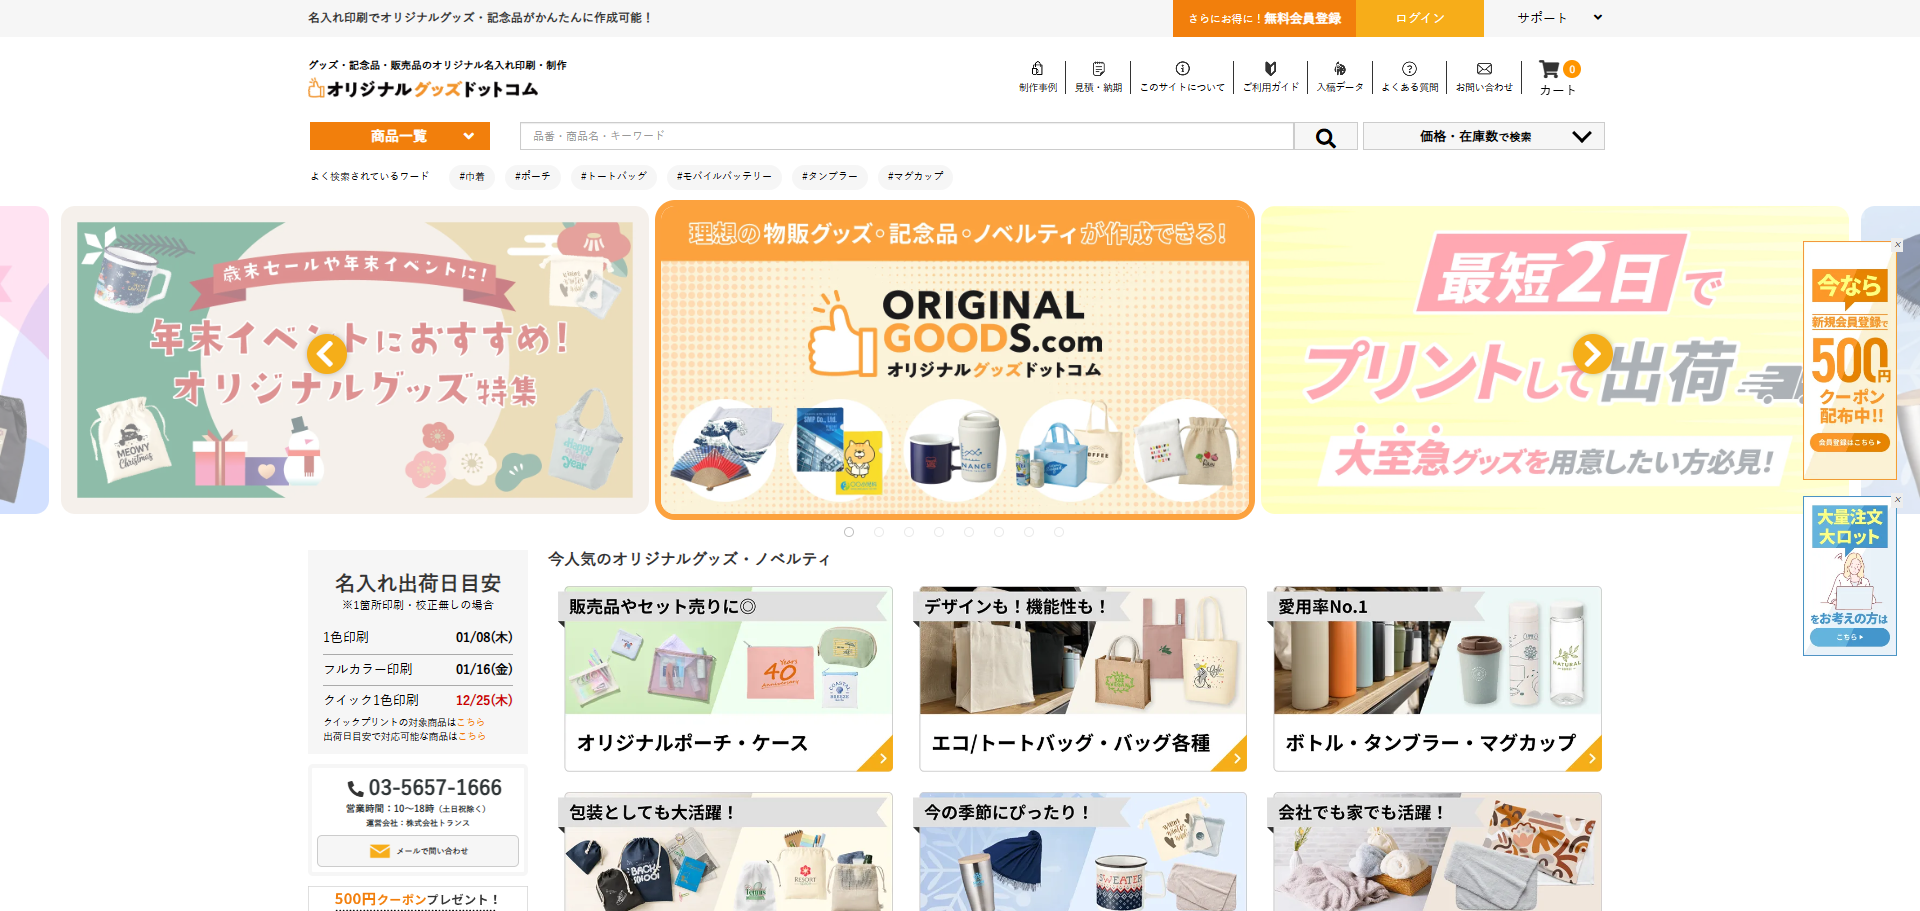
Task: Expand the 価格・在庫数で検索 filter dropdown
Action: click(x=1482, y=136)
